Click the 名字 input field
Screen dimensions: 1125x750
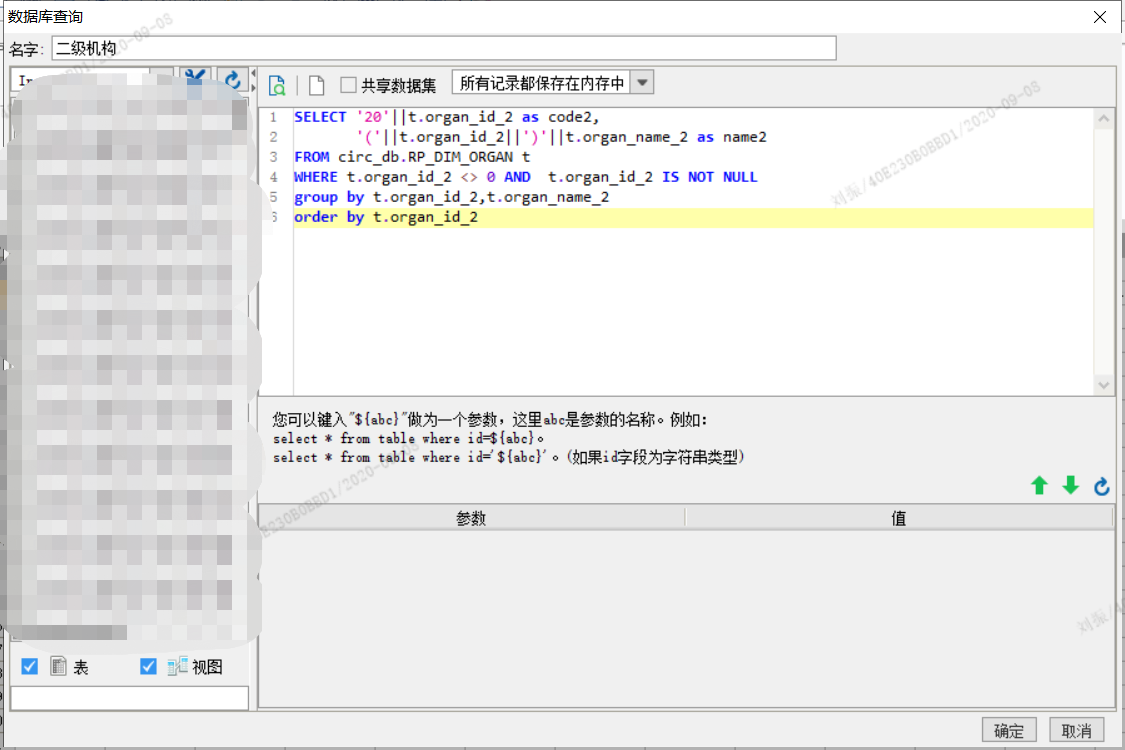point(443,48)
